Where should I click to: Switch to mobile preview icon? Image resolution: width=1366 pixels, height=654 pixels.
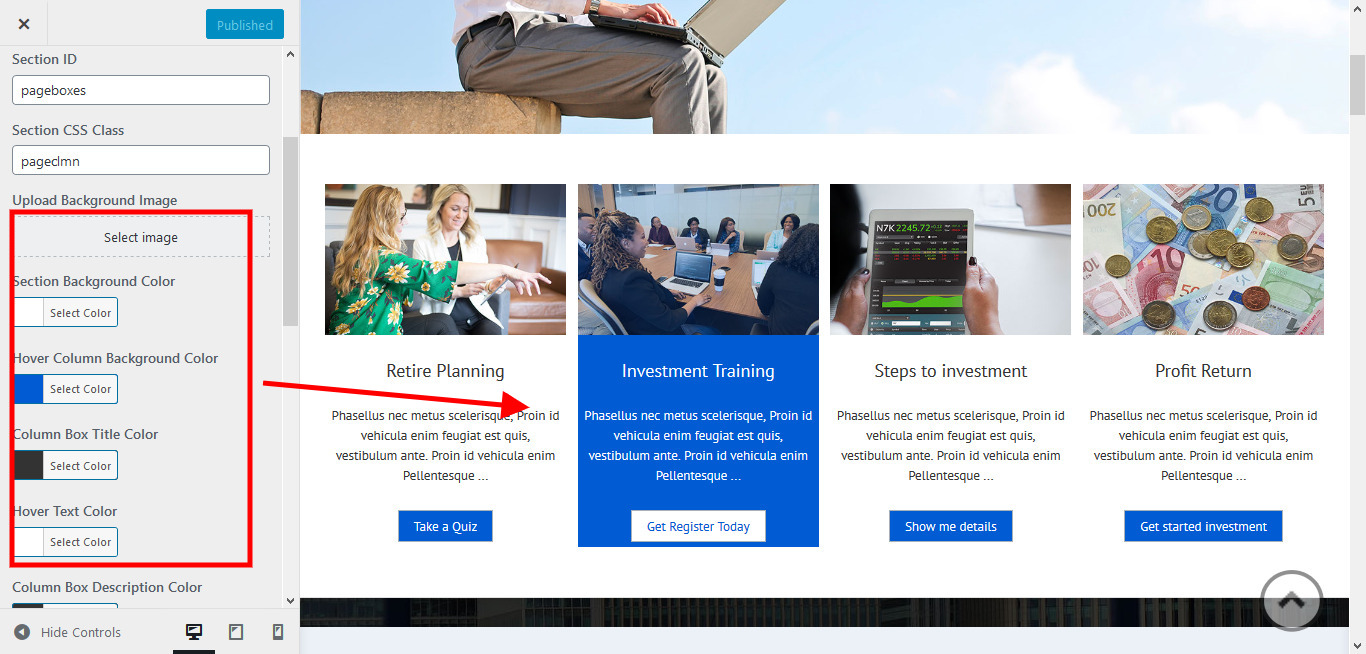(x=278, y=632)
